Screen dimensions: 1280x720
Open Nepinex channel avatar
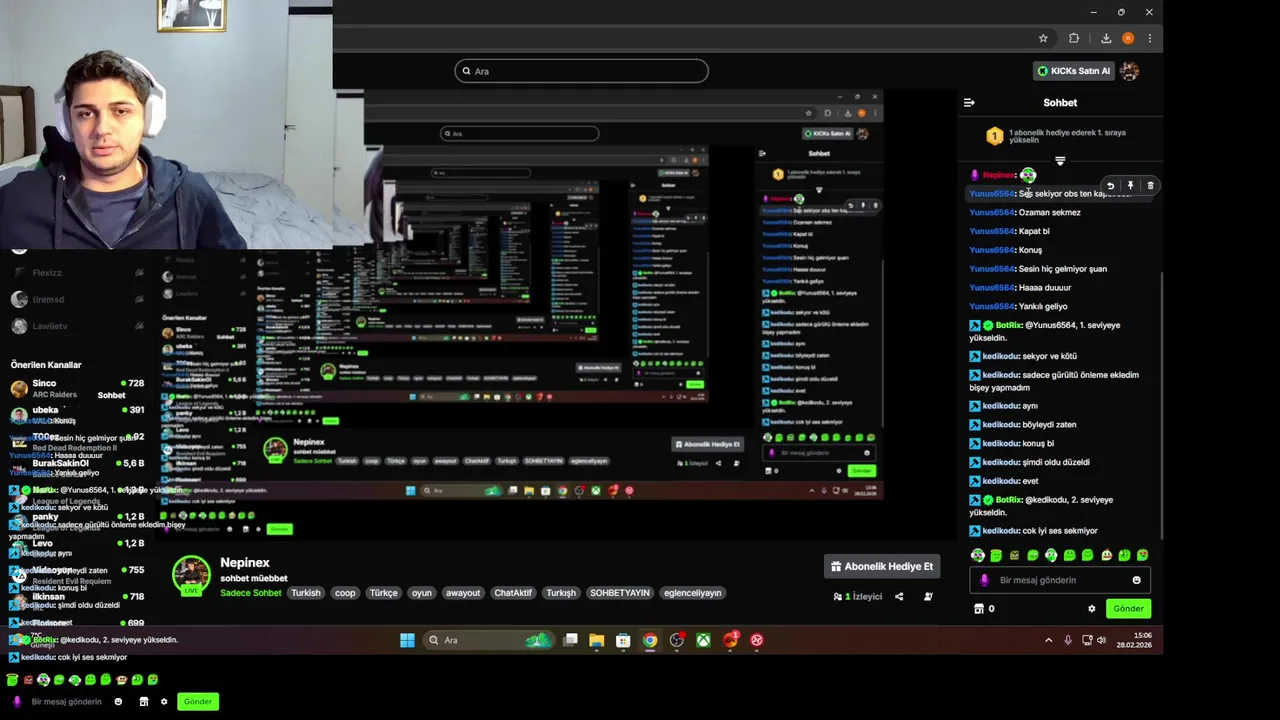pos(191,574)
